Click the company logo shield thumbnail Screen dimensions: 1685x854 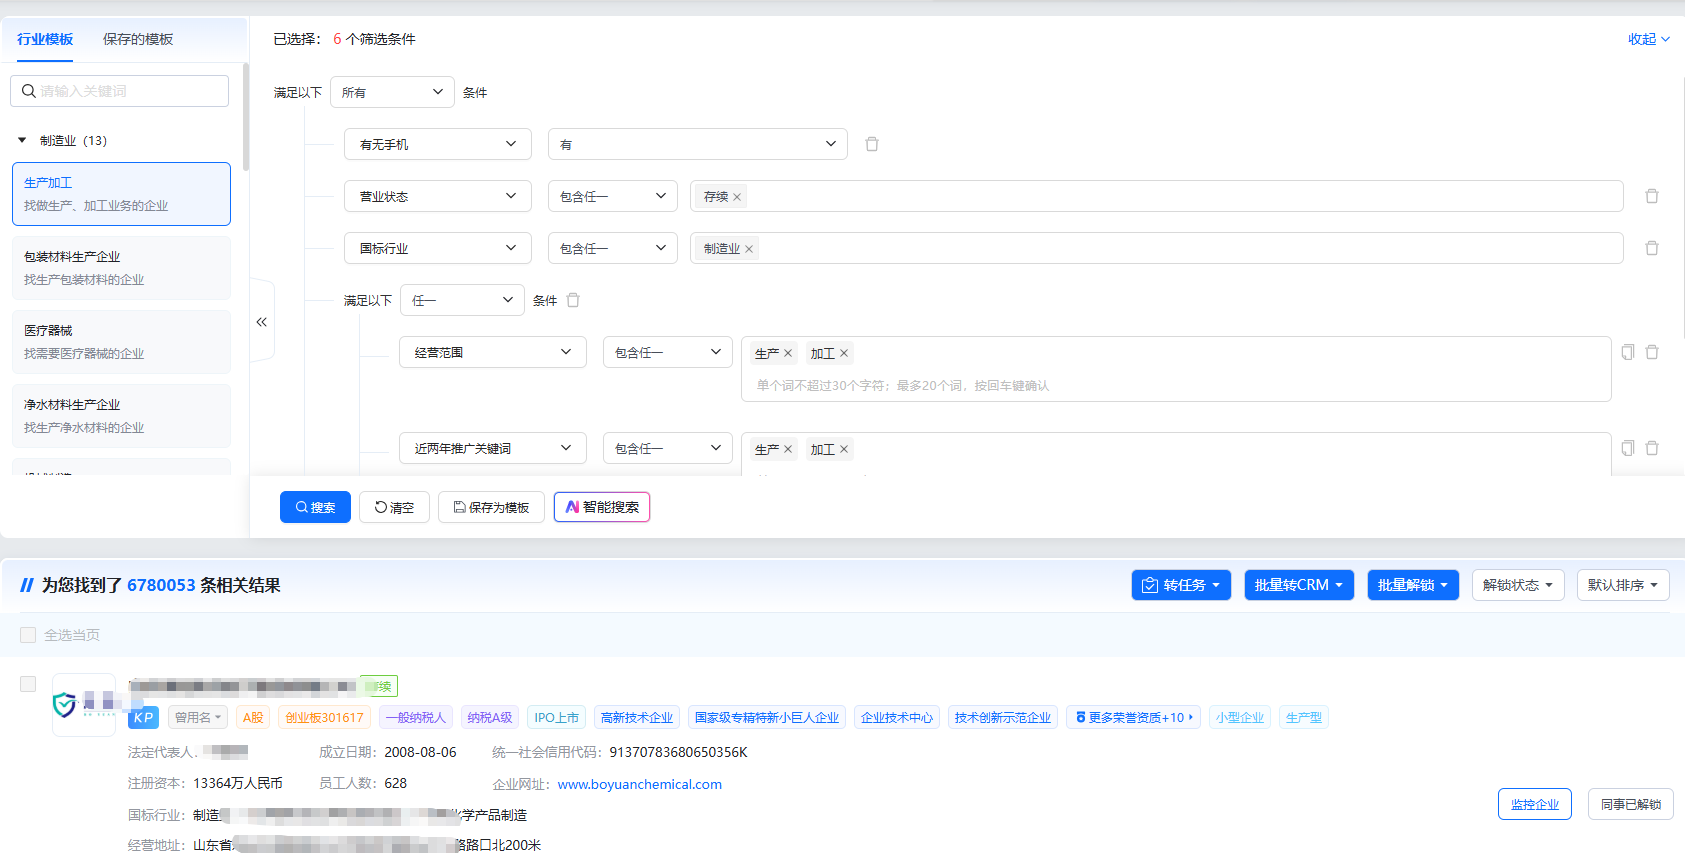coord(84,705)
